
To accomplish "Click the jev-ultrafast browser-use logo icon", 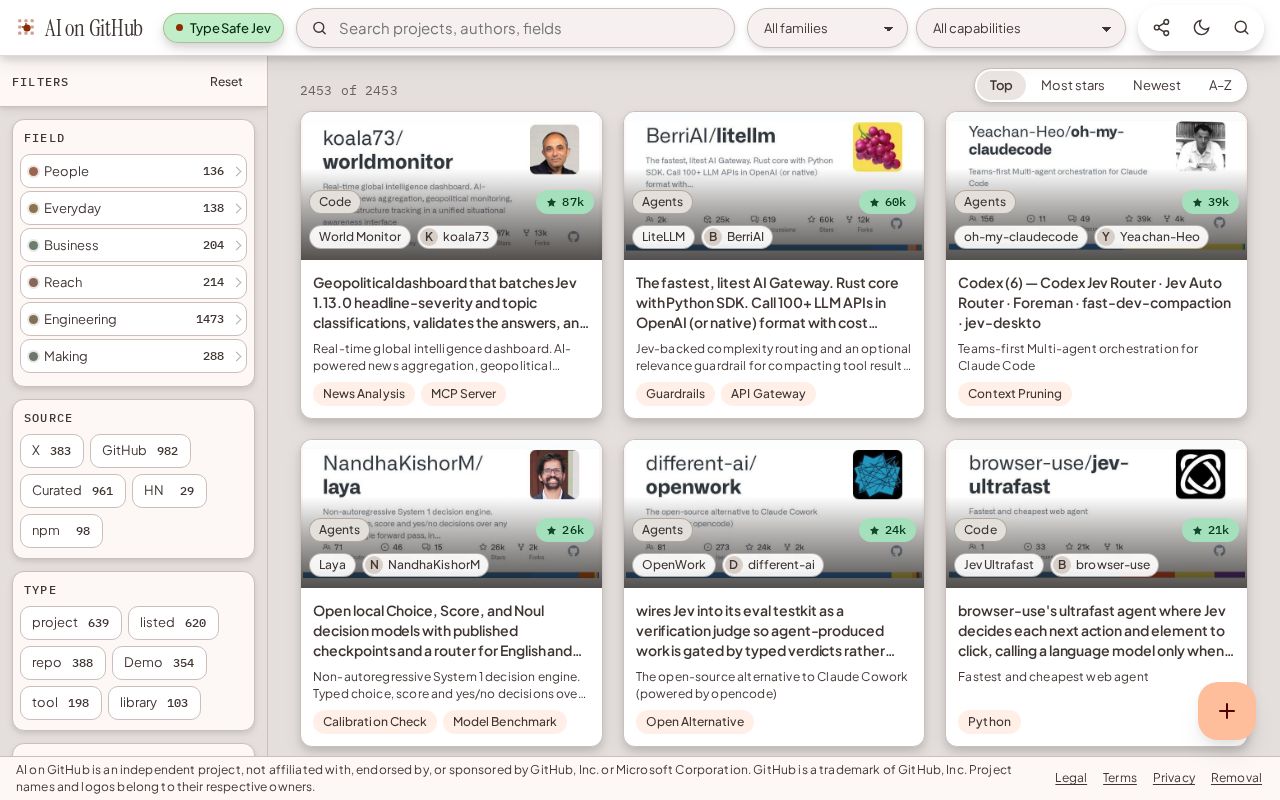I will coord(1201,474).
